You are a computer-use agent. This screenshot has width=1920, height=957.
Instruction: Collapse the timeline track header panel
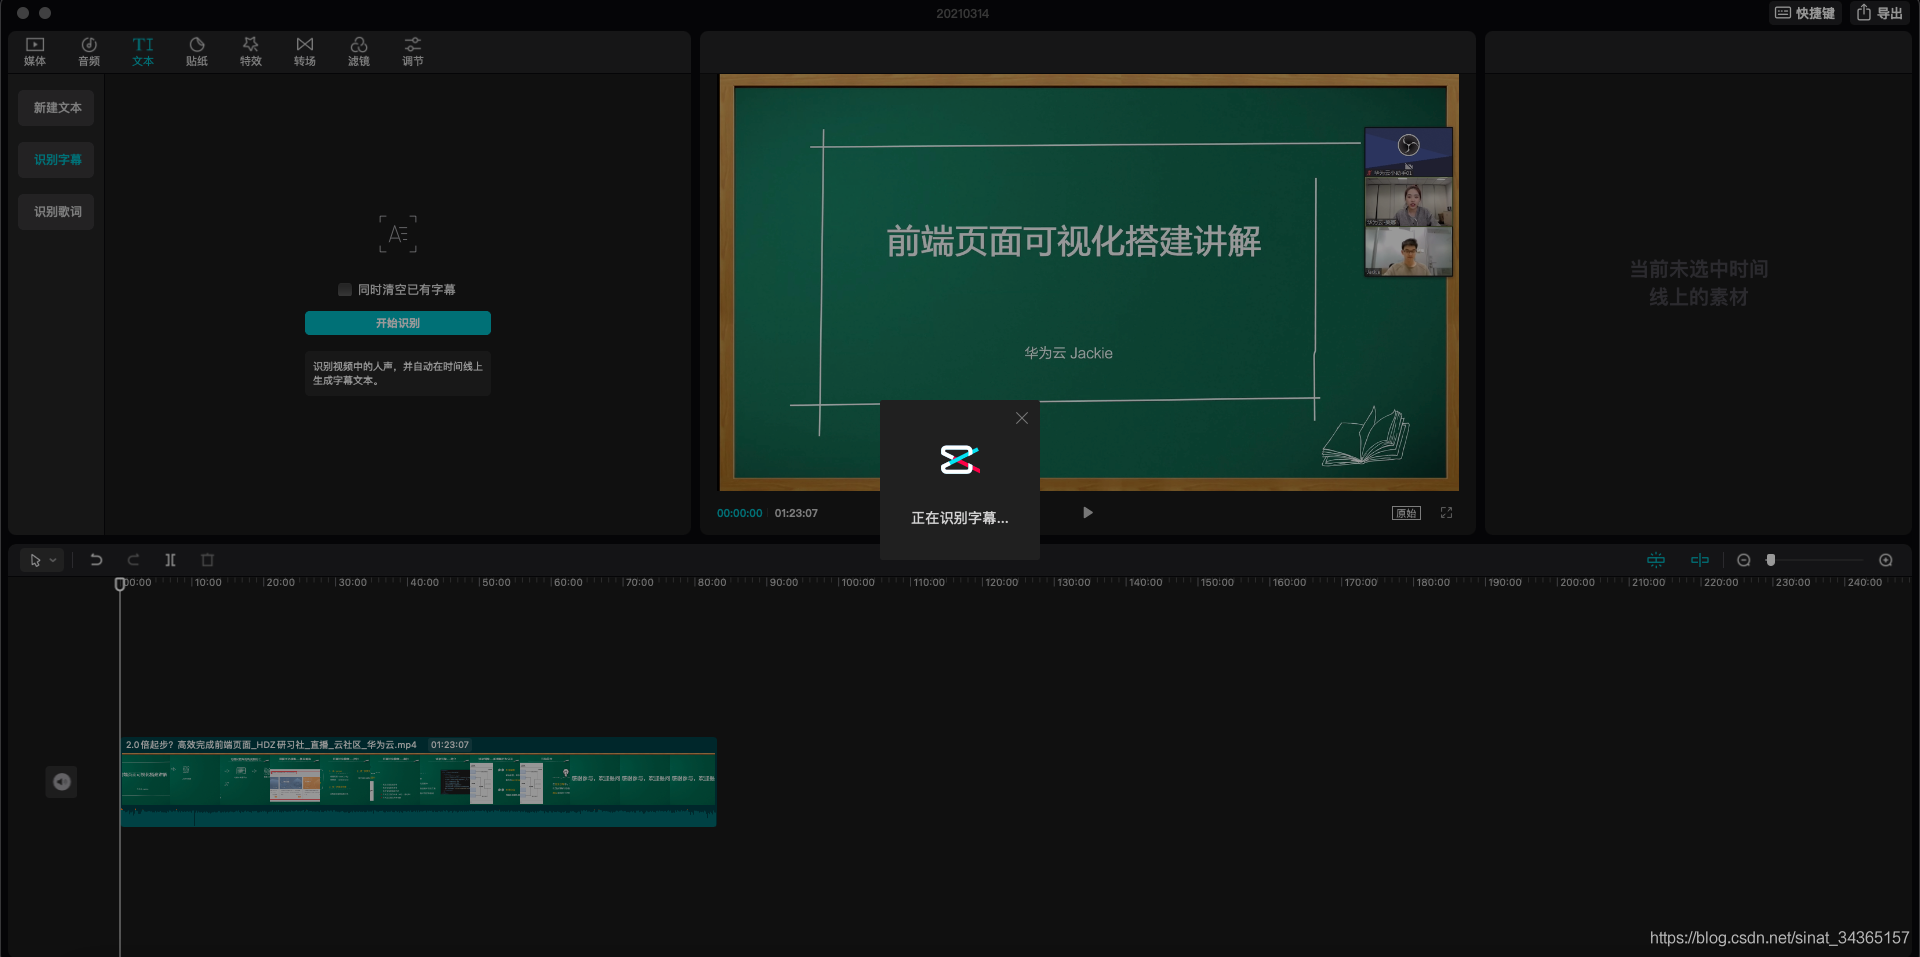click(61, 782)
